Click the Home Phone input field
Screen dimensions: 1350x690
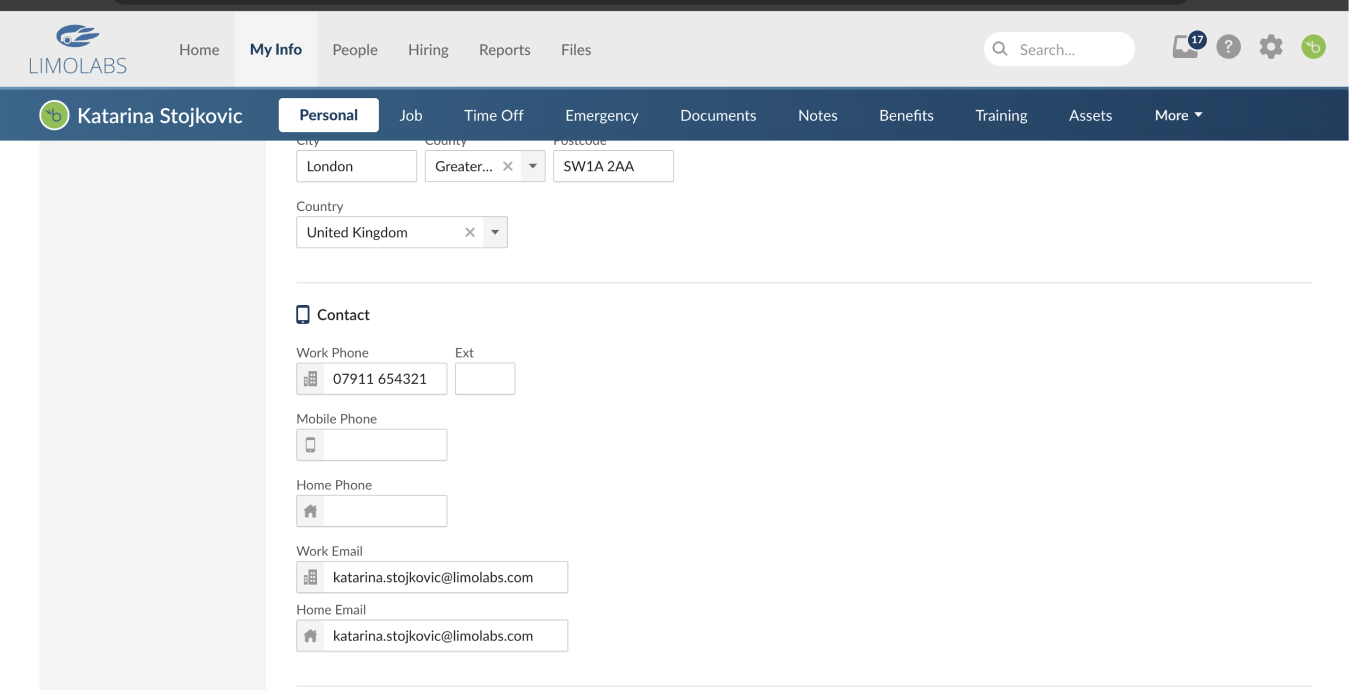point(384,511)
